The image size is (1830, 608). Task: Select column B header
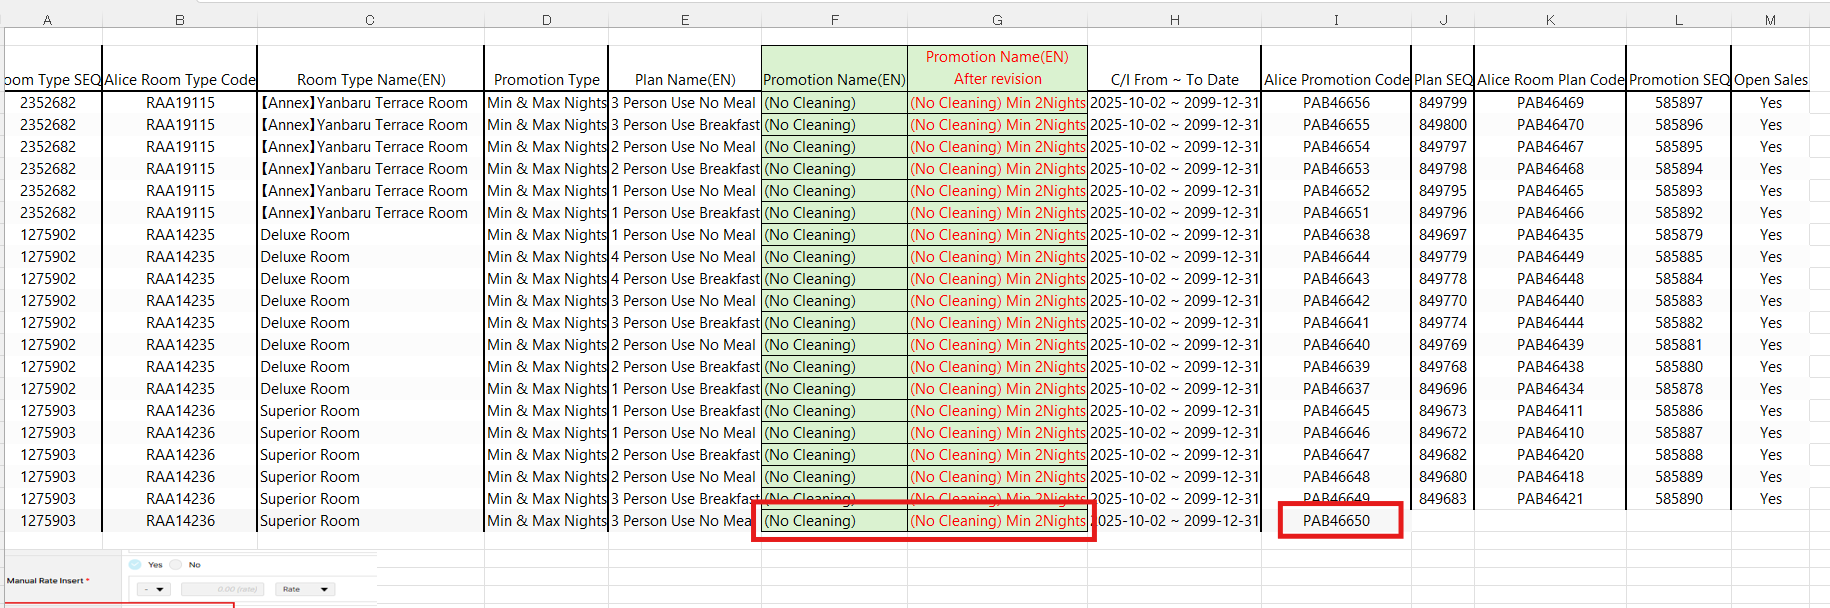180,20
